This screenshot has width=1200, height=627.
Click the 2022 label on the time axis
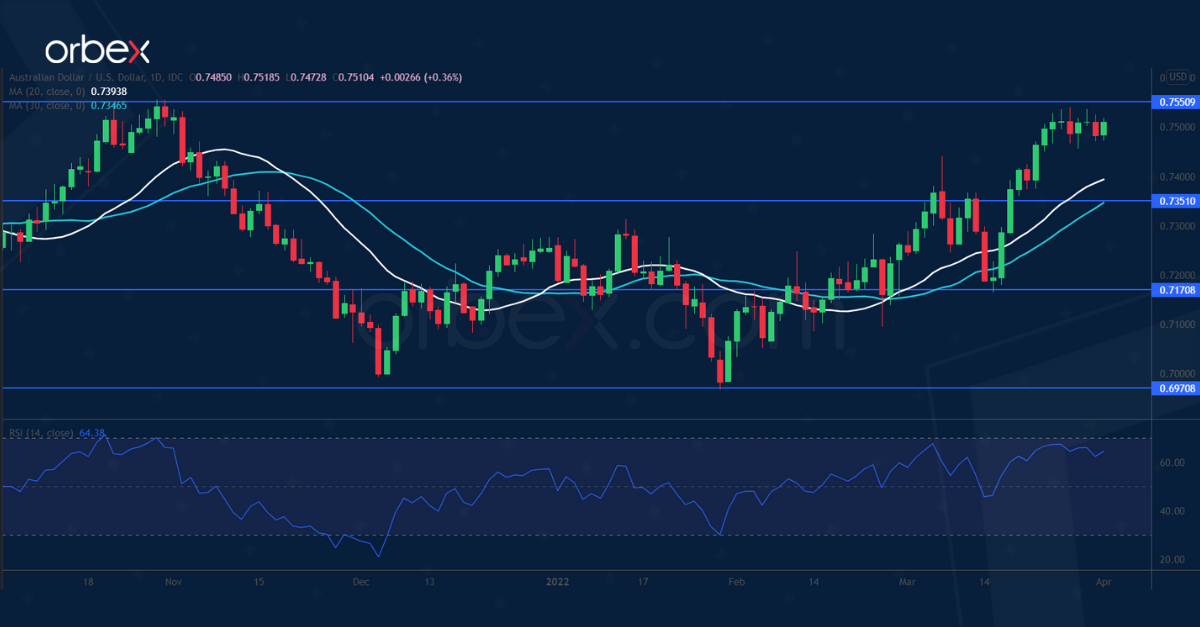point(557,581)
